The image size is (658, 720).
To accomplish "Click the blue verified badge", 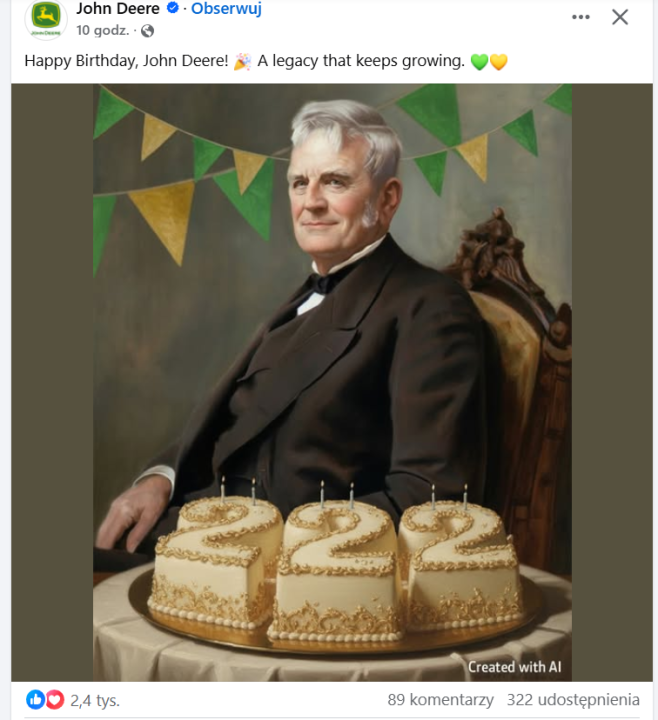I will pyautogui.click(x=172, y=8).
